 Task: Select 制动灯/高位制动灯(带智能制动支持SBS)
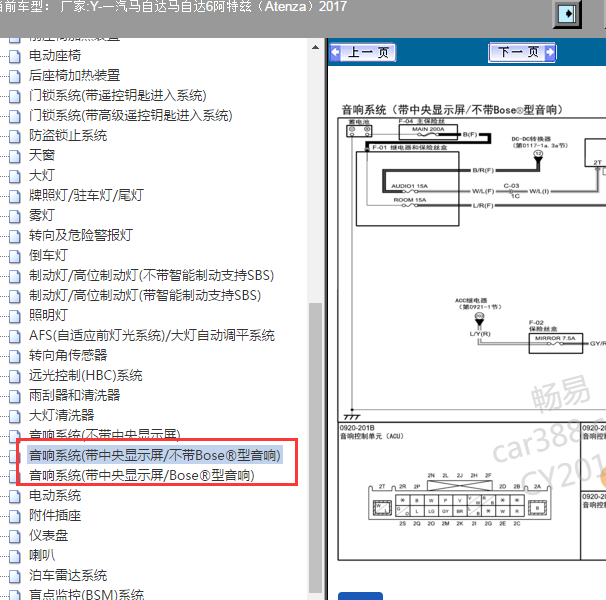click(145, 296)
